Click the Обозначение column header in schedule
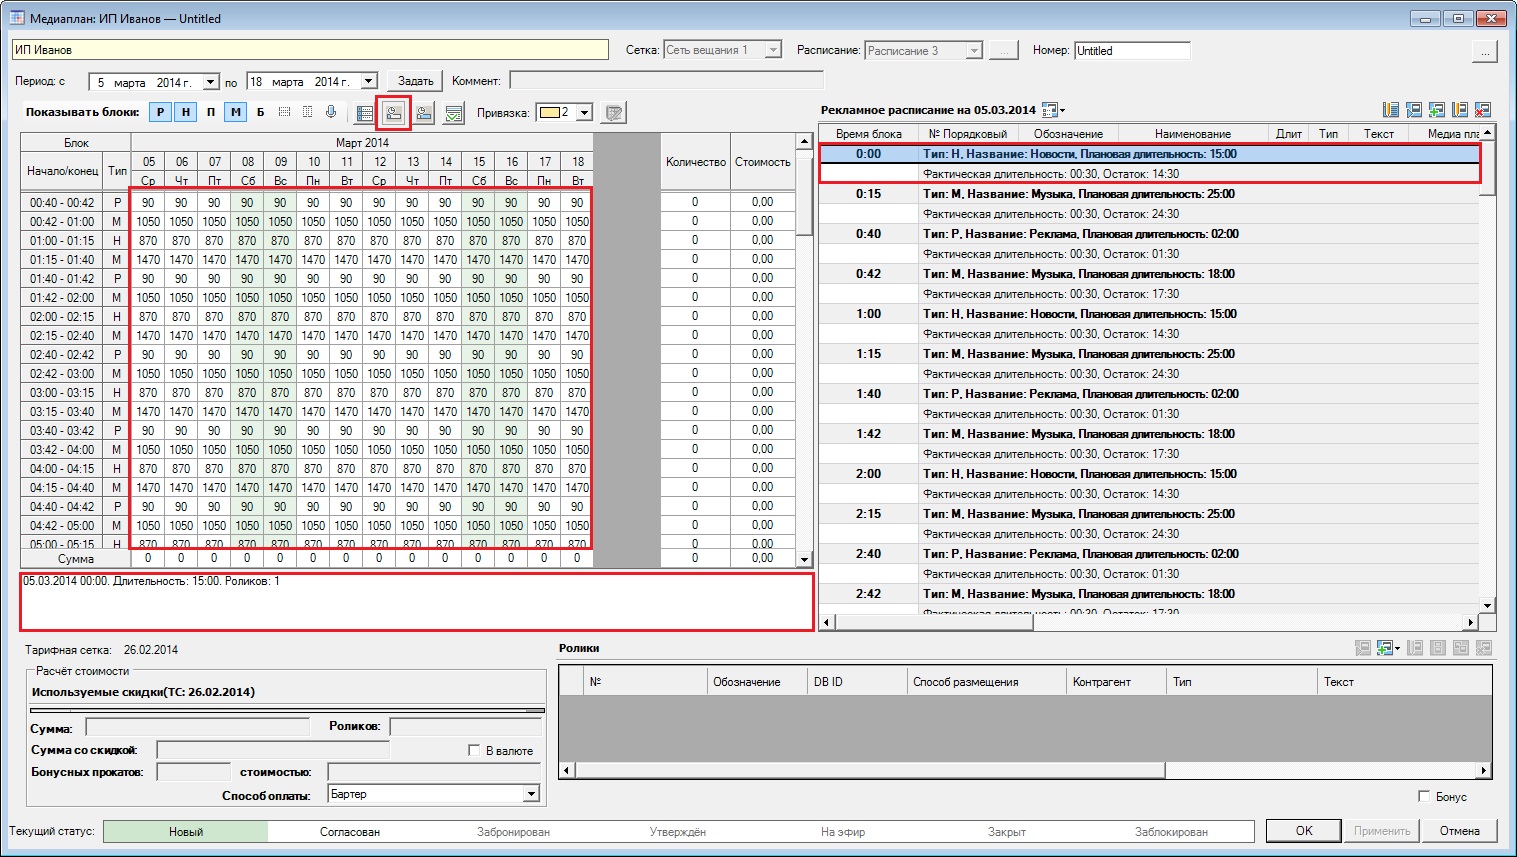Image resolution: width=1517 pixels, height=857 pixels. coord(1068,133)
